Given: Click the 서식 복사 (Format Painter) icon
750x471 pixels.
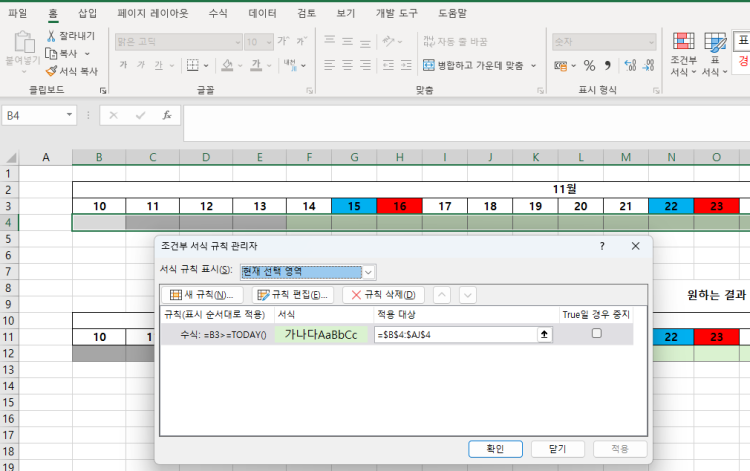Looking at the screenshot, I should (x=51, y=72).
